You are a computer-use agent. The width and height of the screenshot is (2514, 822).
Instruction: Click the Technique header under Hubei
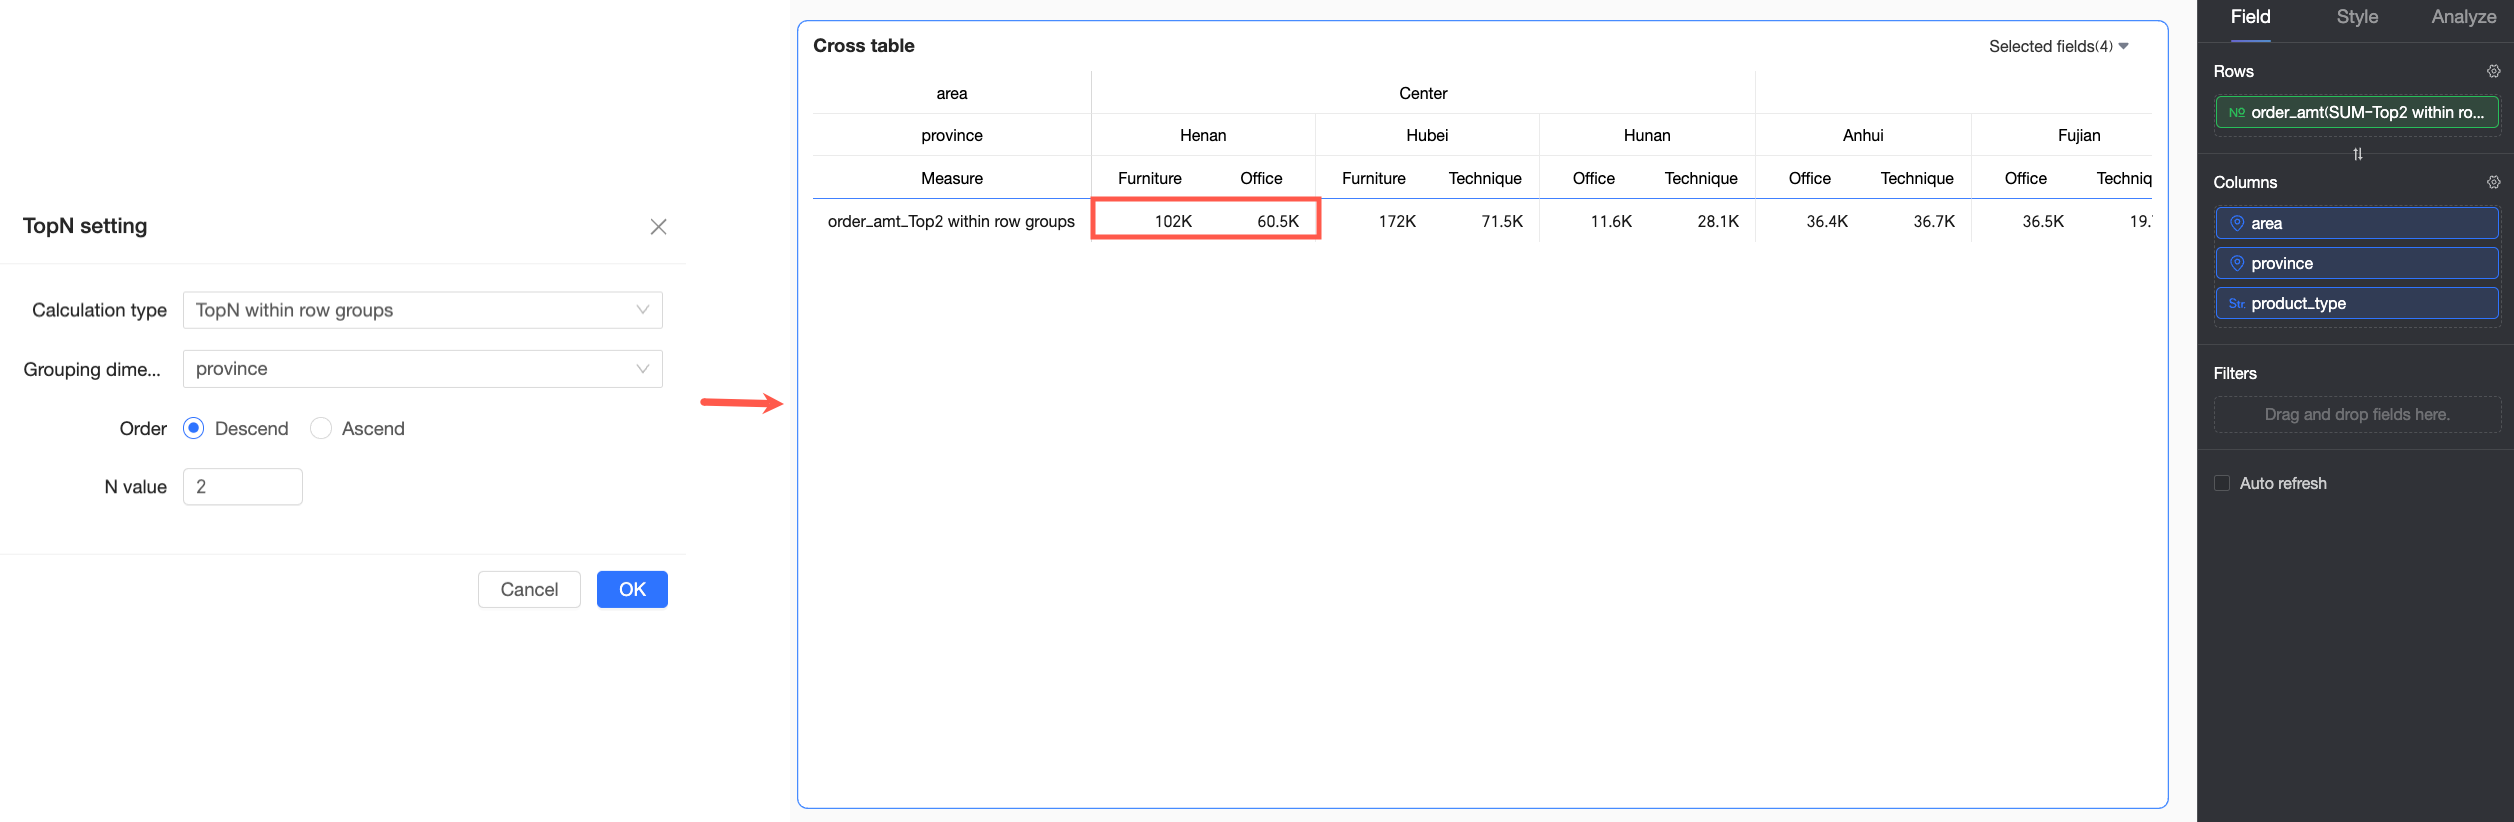(1485, 178)
